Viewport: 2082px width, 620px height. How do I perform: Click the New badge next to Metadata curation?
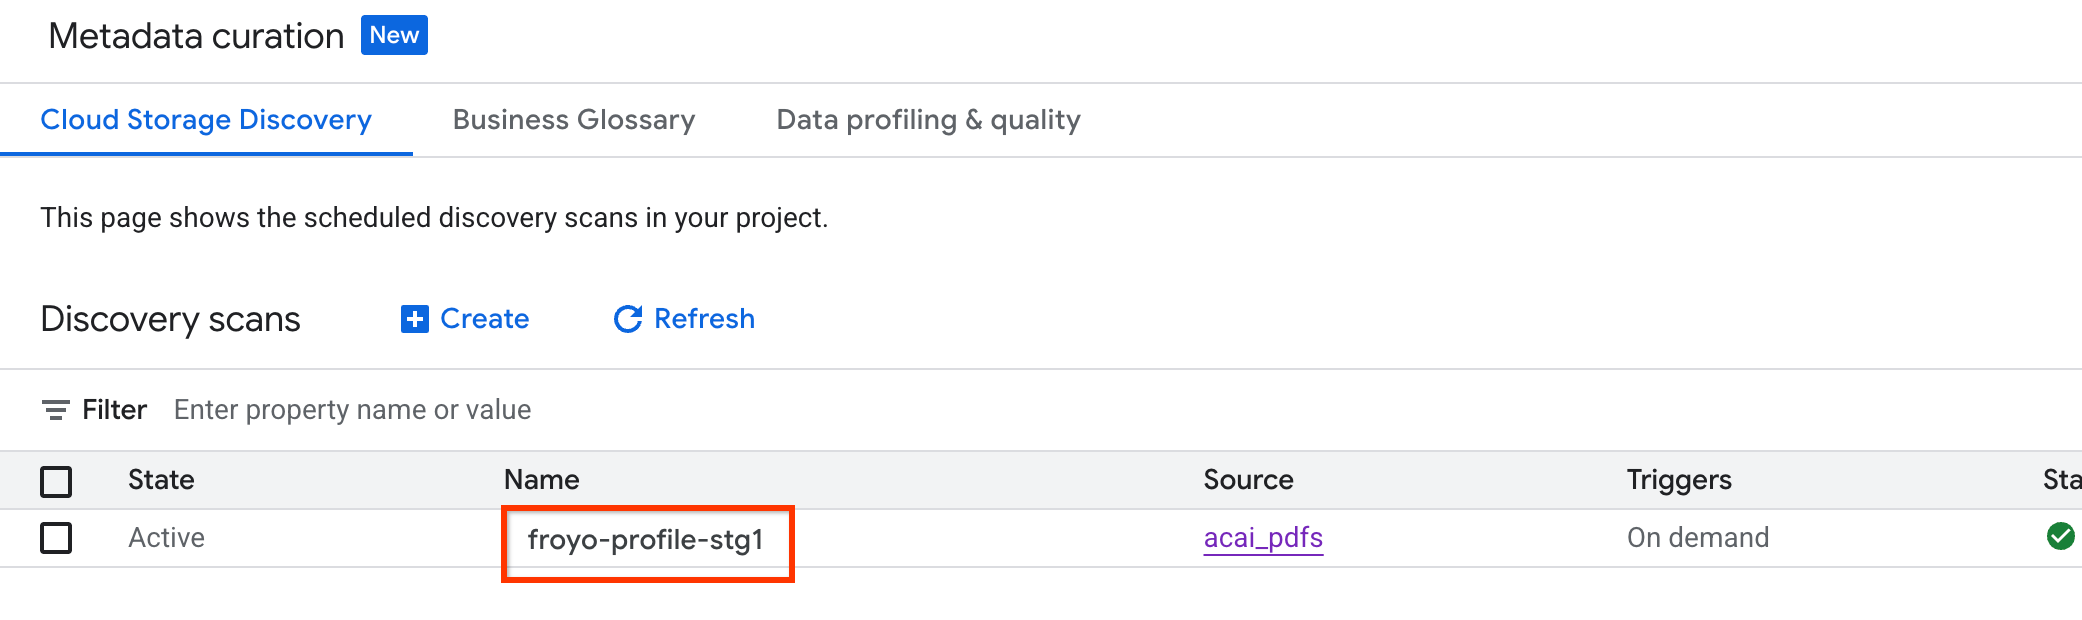[x=394, y=35]
